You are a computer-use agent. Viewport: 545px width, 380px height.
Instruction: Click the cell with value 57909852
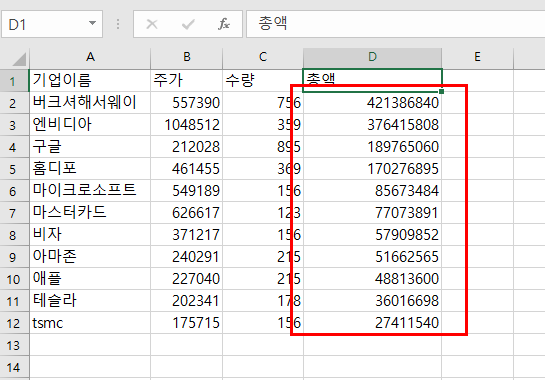tap(372, 235)
